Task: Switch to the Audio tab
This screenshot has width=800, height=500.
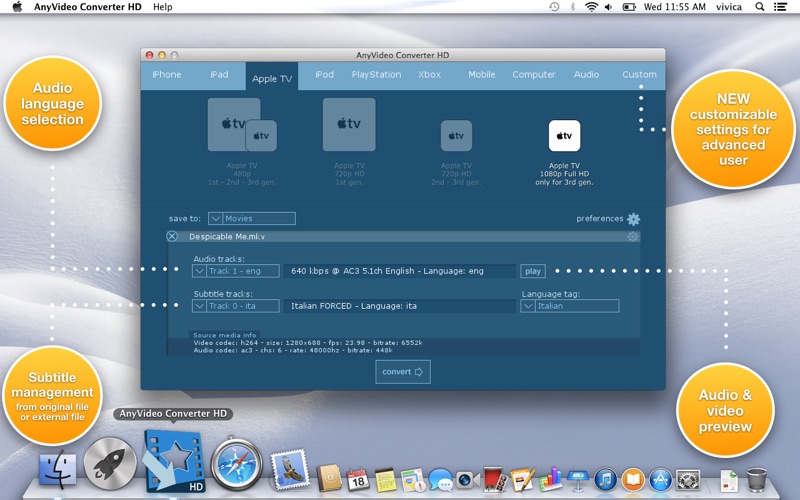Action: 586,74
